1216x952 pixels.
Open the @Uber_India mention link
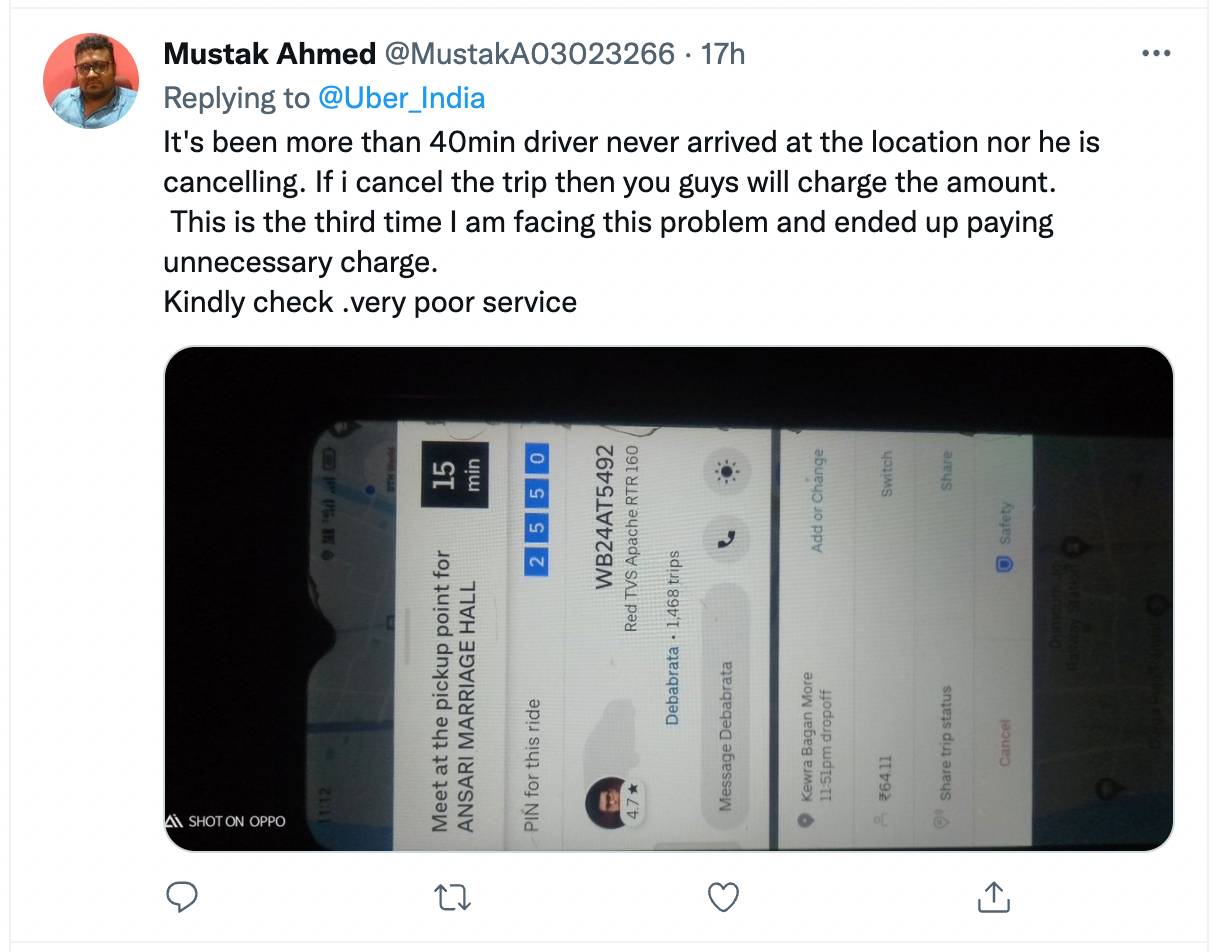coord(401,98)
